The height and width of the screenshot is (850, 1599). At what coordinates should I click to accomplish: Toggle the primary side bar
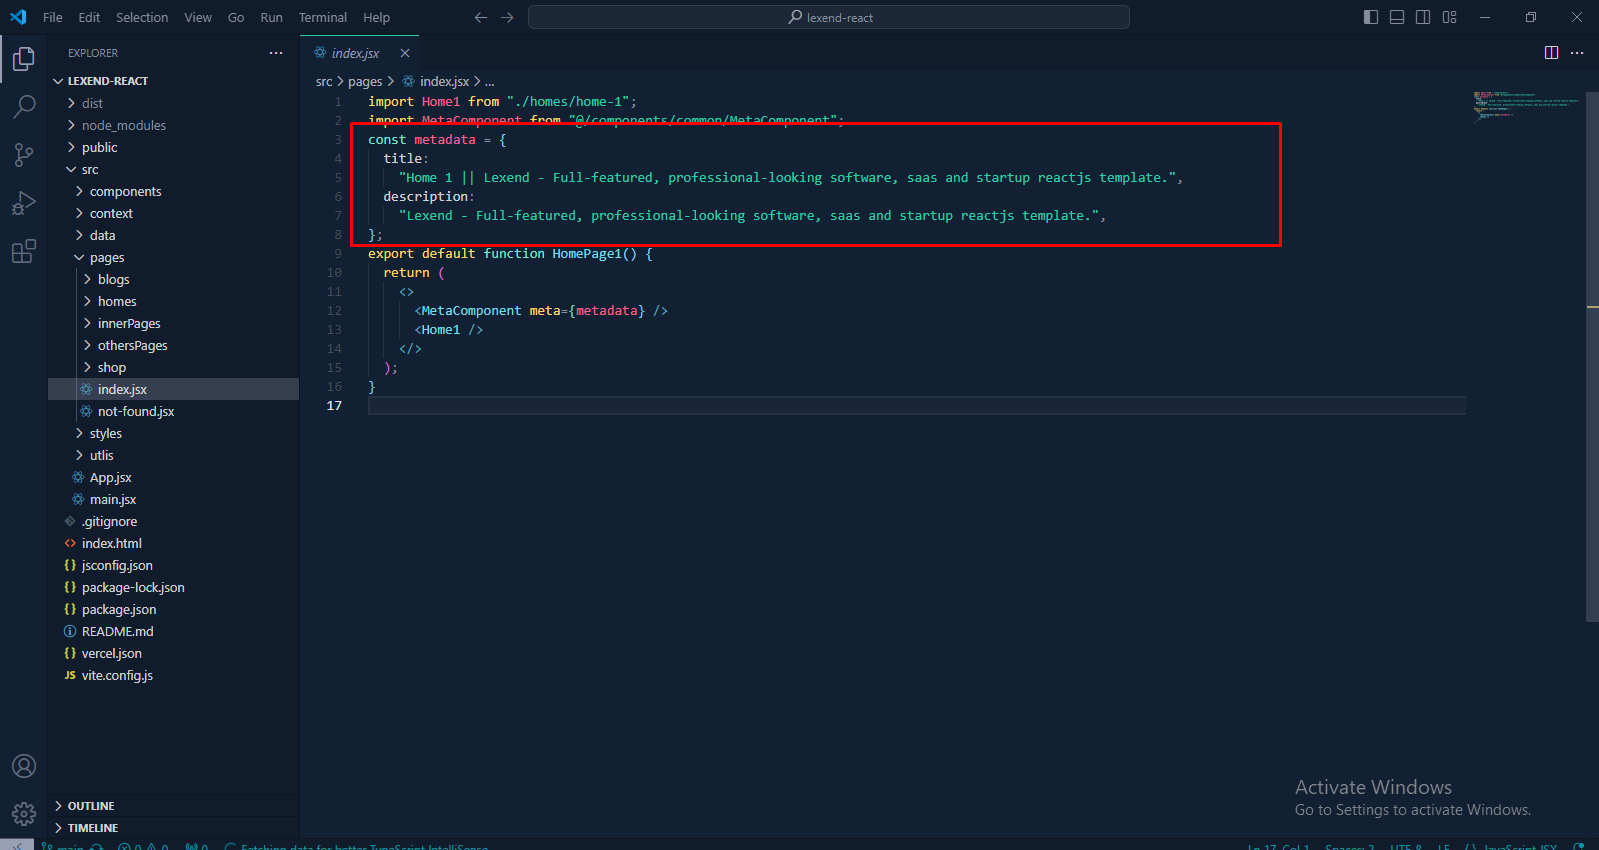tap(1371, 17)
